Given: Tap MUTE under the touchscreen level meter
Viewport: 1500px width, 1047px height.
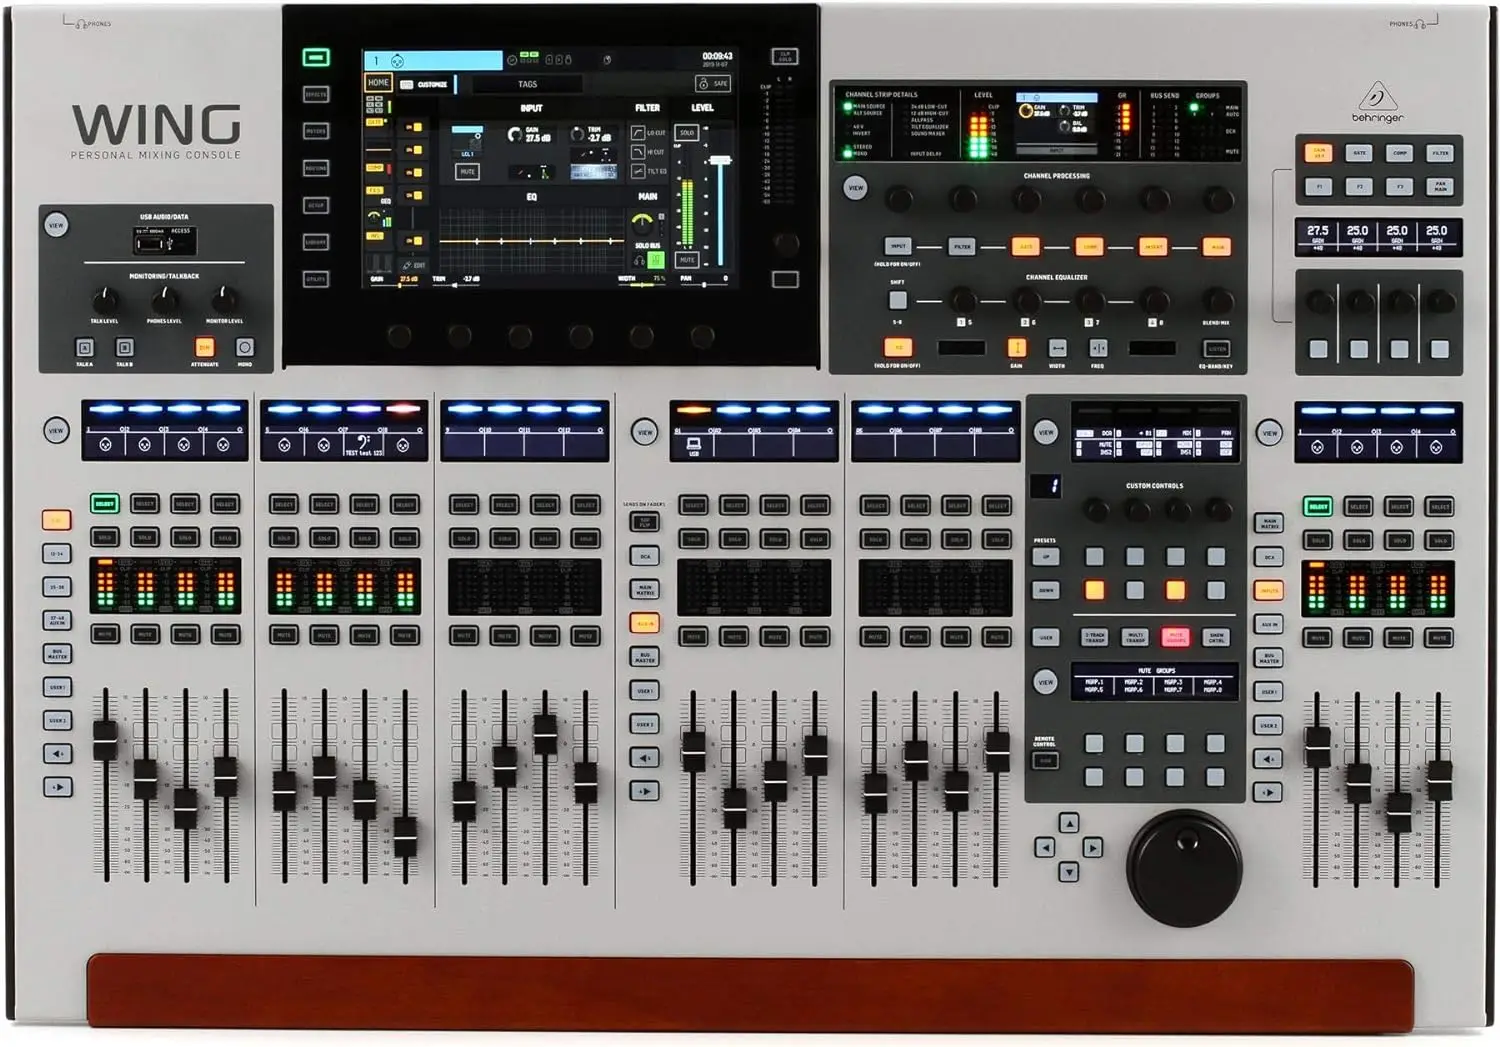Looking at the screenshot, I should click(687, 260).
